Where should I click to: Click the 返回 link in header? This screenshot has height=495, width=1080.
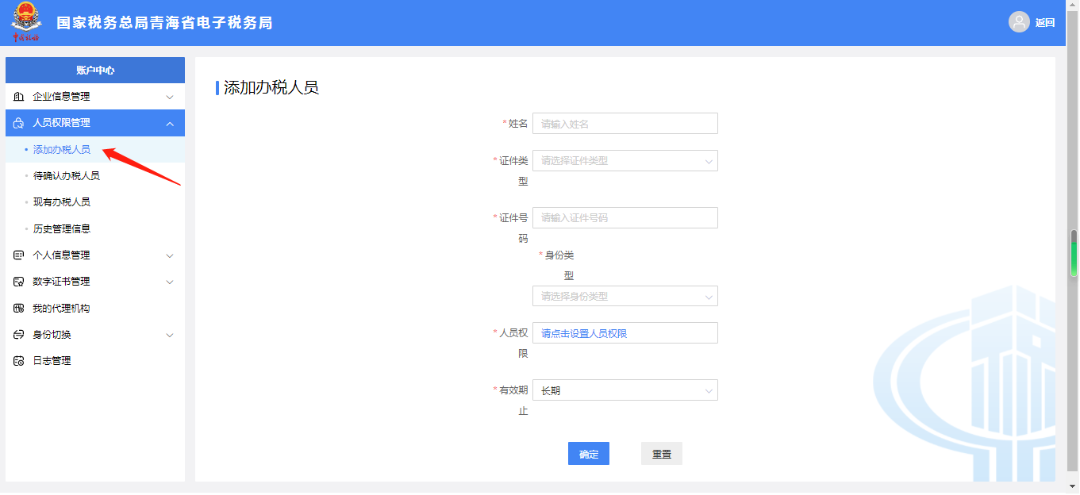click(x=1044, y=23)
